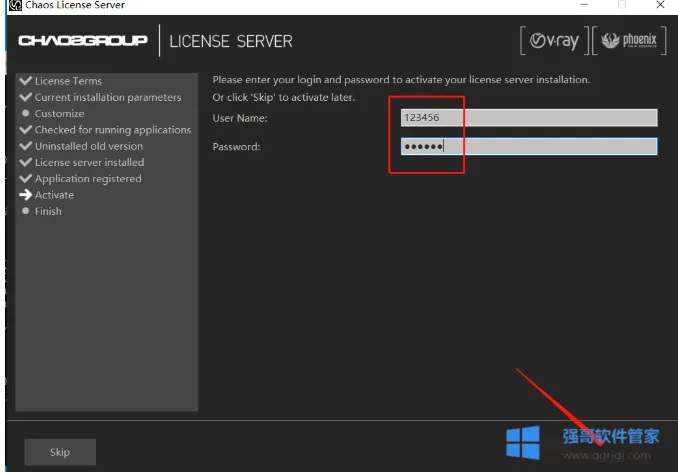
Task: Click the V-Ray logo
Action: [x=554, y=41]
